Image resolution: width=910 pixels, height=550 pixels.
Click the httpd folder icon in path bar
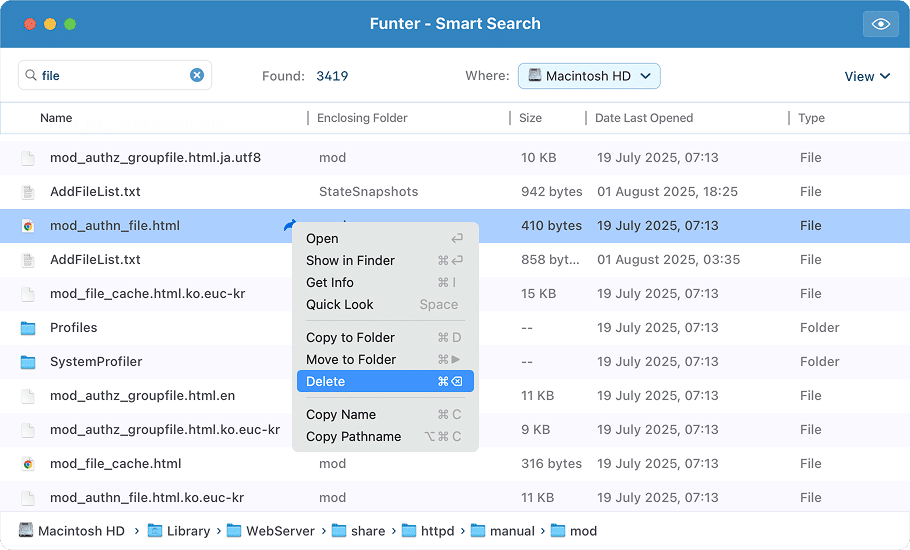[409, 531]
